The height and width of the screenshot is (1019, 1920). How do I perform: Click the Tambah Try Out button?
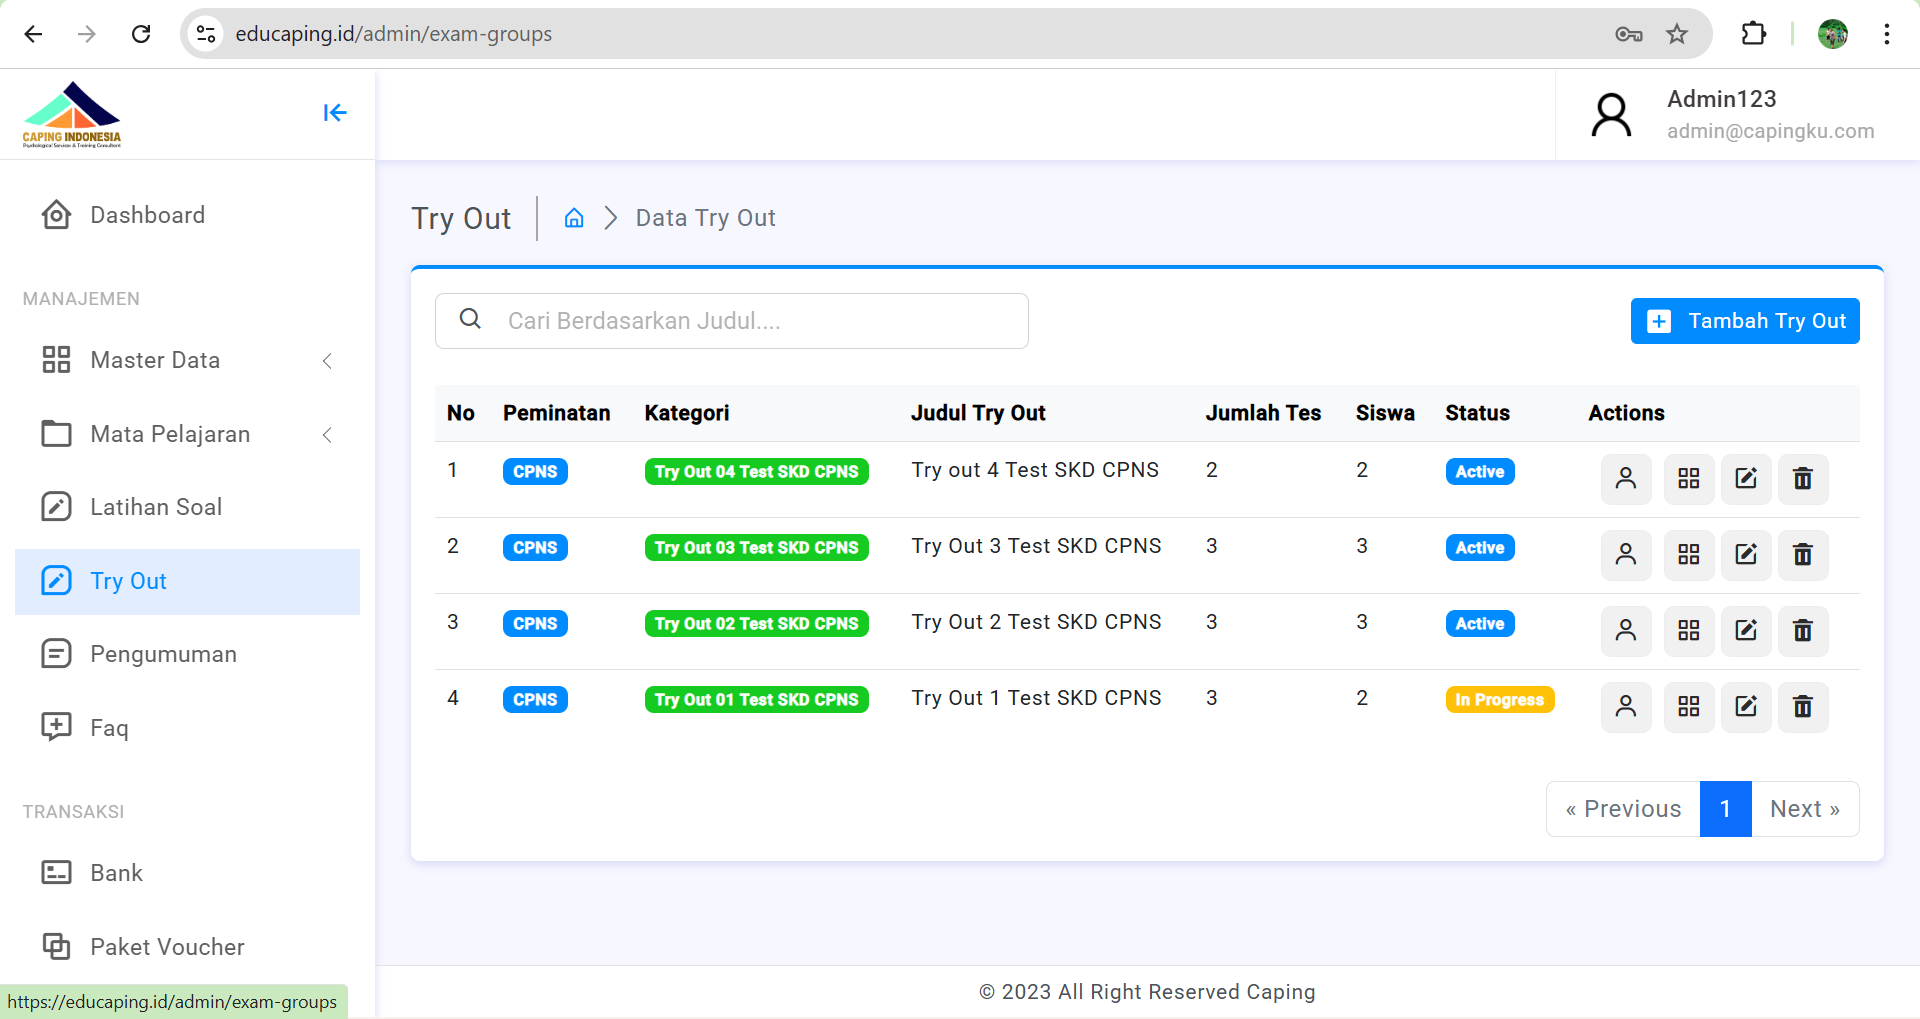point(1744,321)
